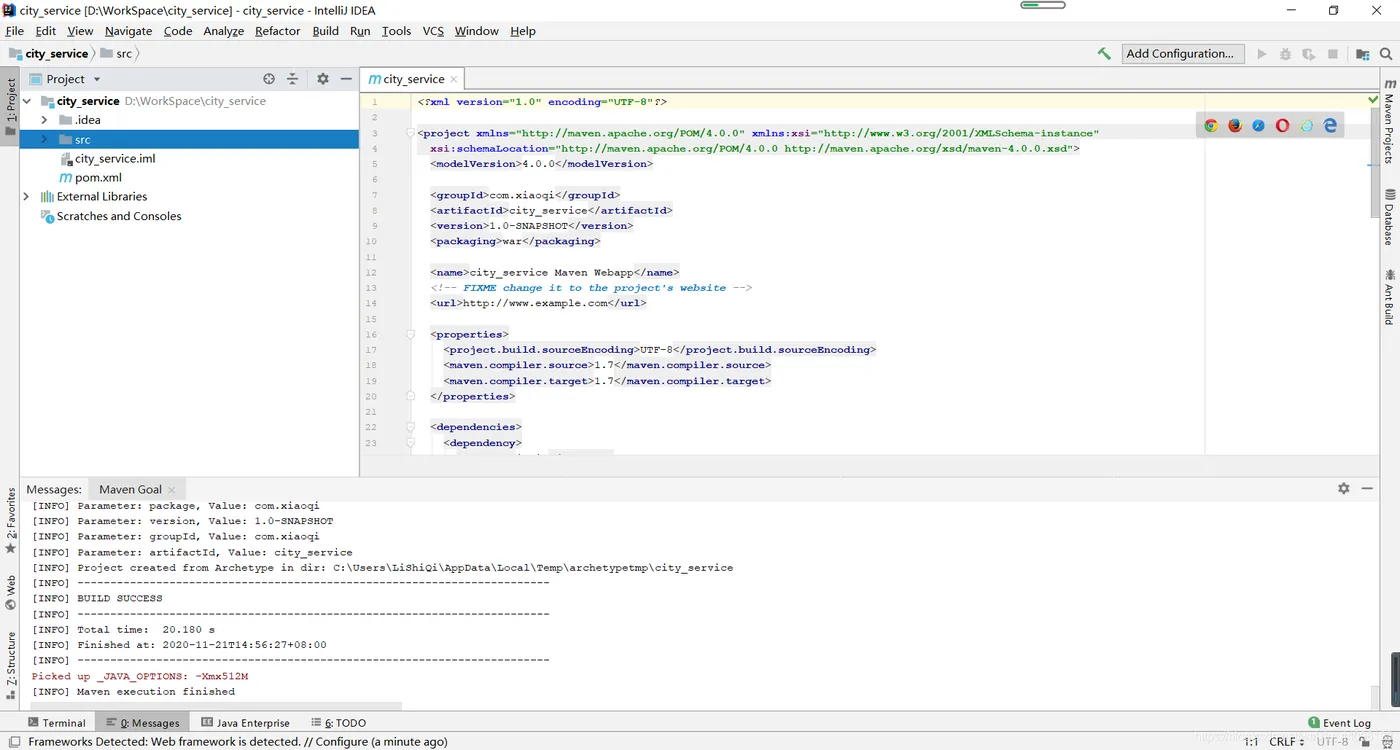Viewport: 1400px width, 750px height.
Task: Open pom.xml in Chrome browser icon
Action: coord(1211,126)
